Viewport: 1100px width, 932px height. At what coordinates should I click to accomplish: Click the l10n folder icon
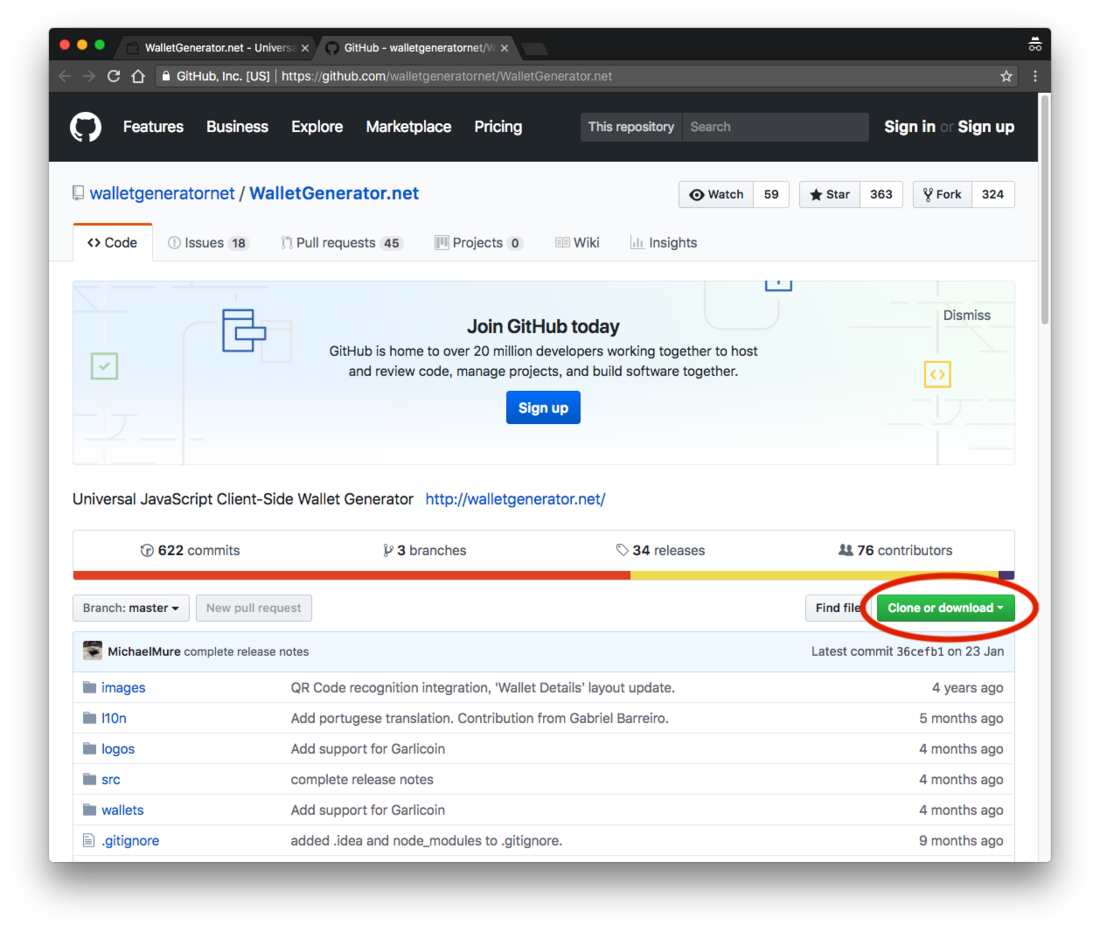click(89, 718)
